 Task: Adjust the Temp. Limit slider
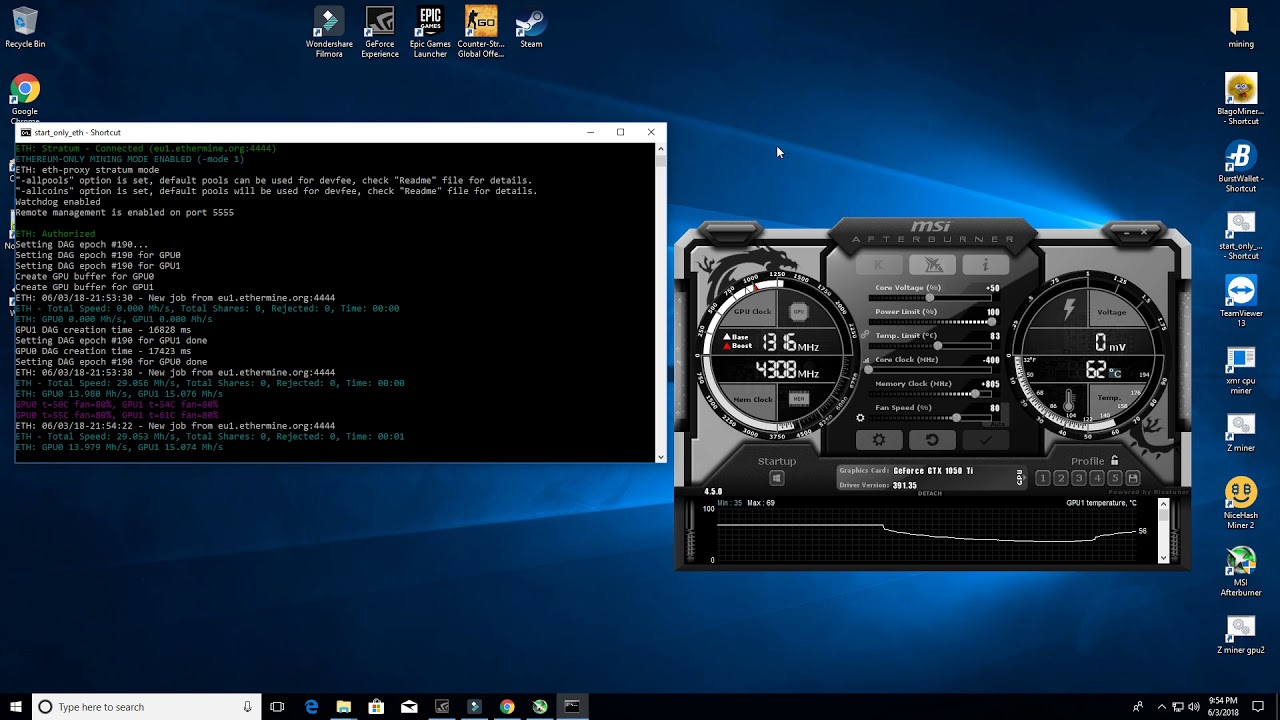point(931,346)
